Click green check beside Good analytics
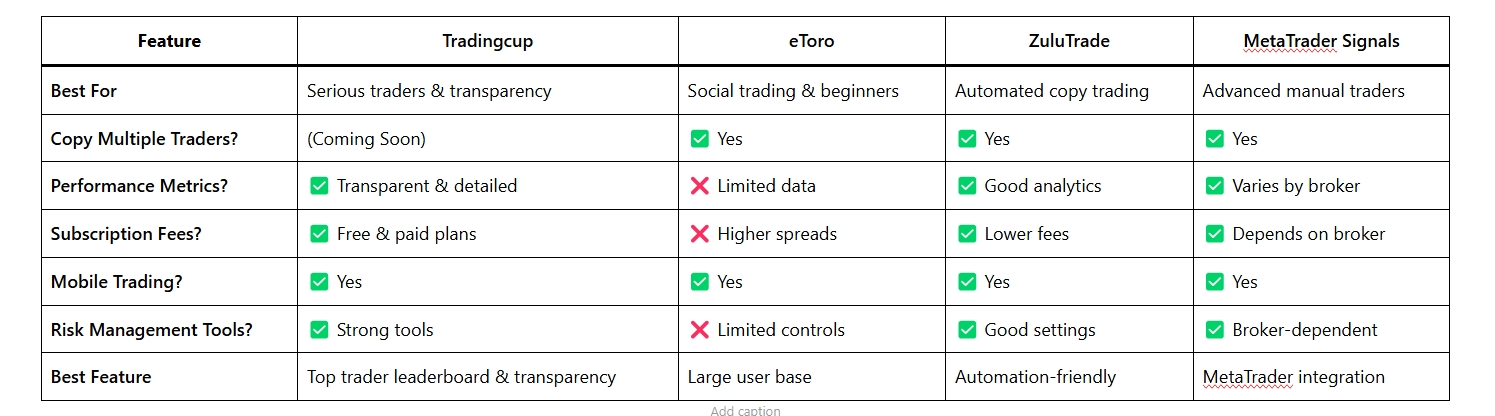The image size is (1495, 416). pyautogui.click(x=967, y=186)
